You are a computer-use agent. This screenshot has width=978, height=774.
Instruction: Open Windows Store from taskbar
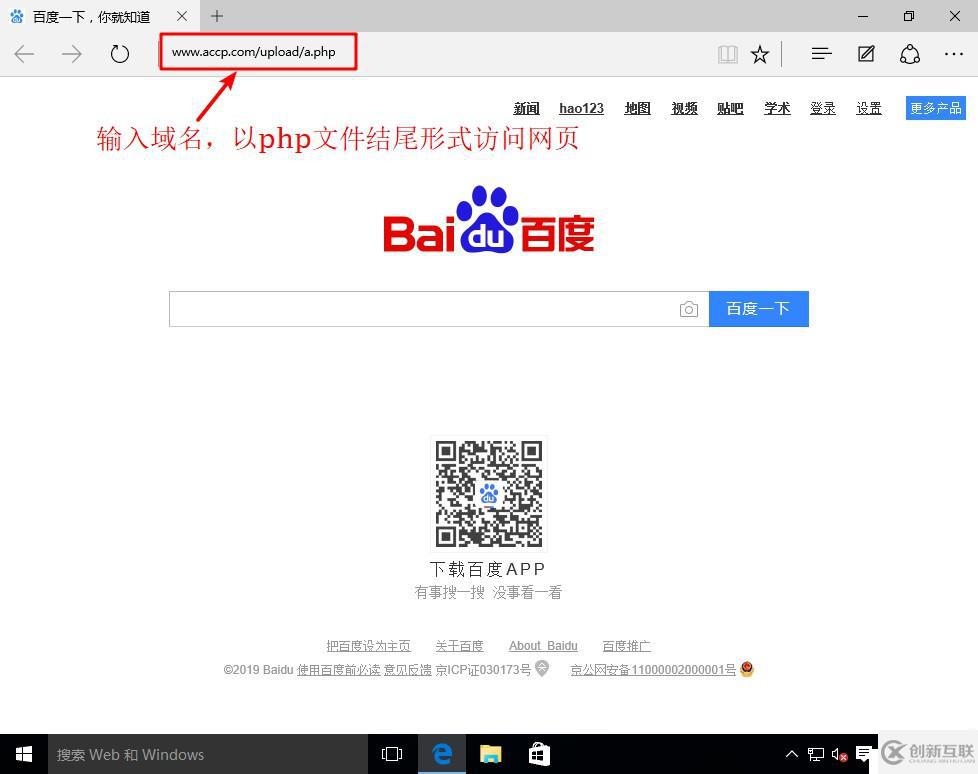coord(539,755)
